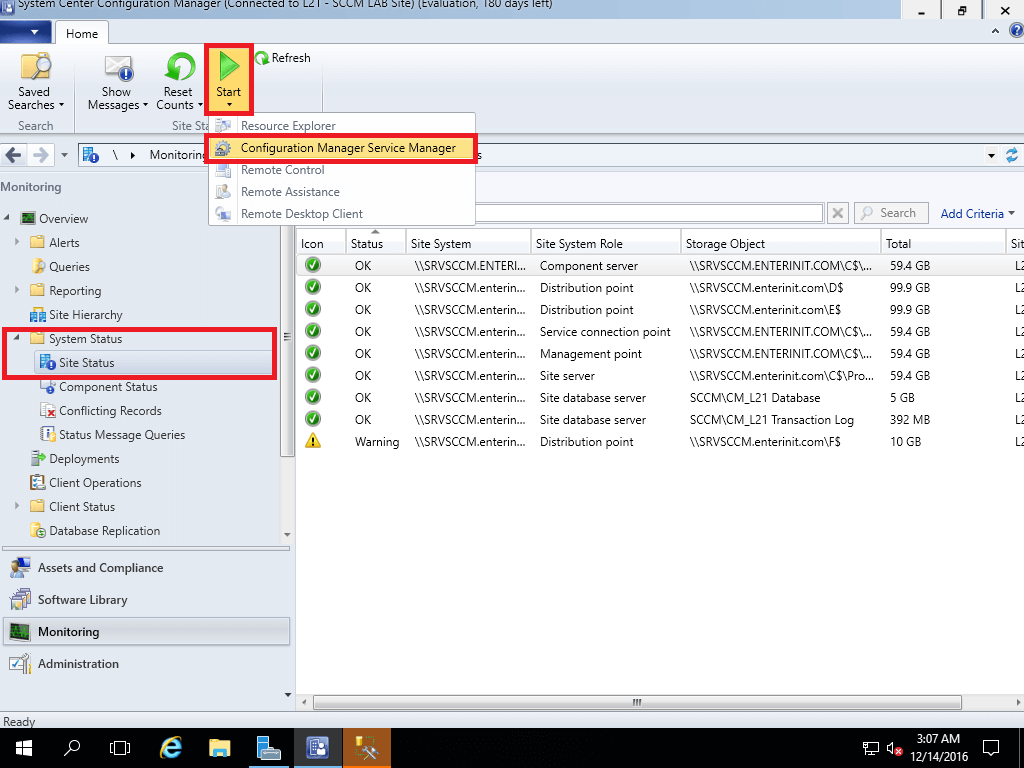Open Windows Start menu

point(24,748)
